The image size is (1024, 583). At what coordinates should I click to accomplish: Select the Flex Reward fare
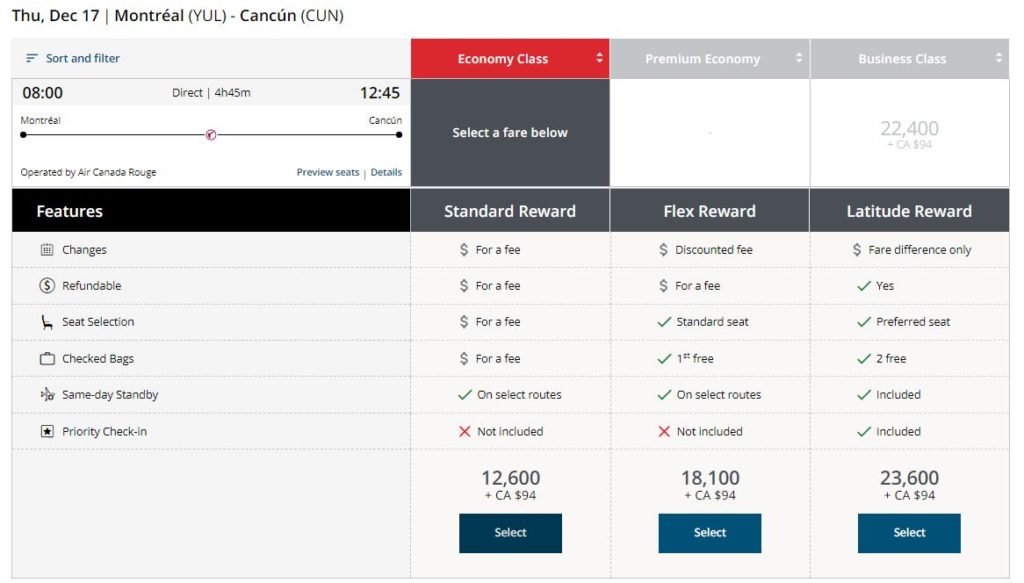[x=709, y=533]
